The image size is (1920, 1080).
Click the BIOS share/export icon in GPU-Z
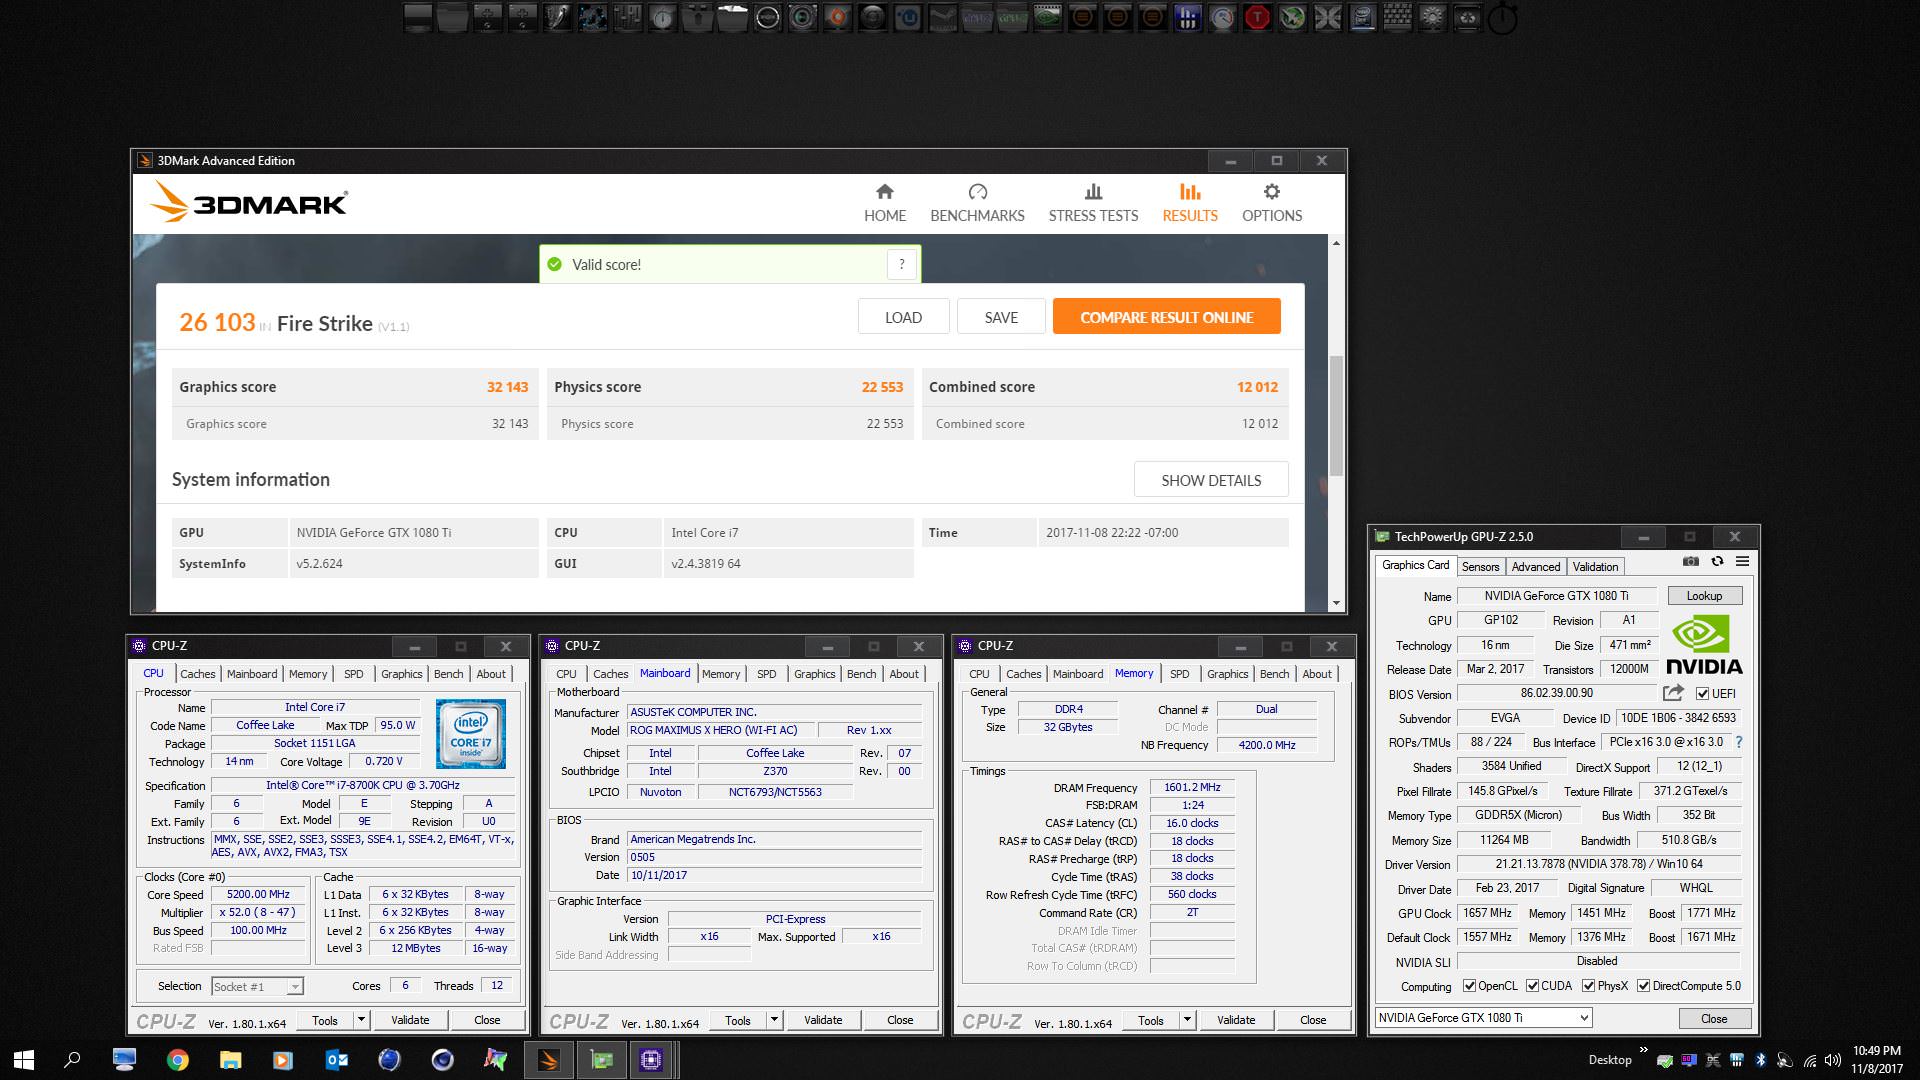tap(1673, 692)
